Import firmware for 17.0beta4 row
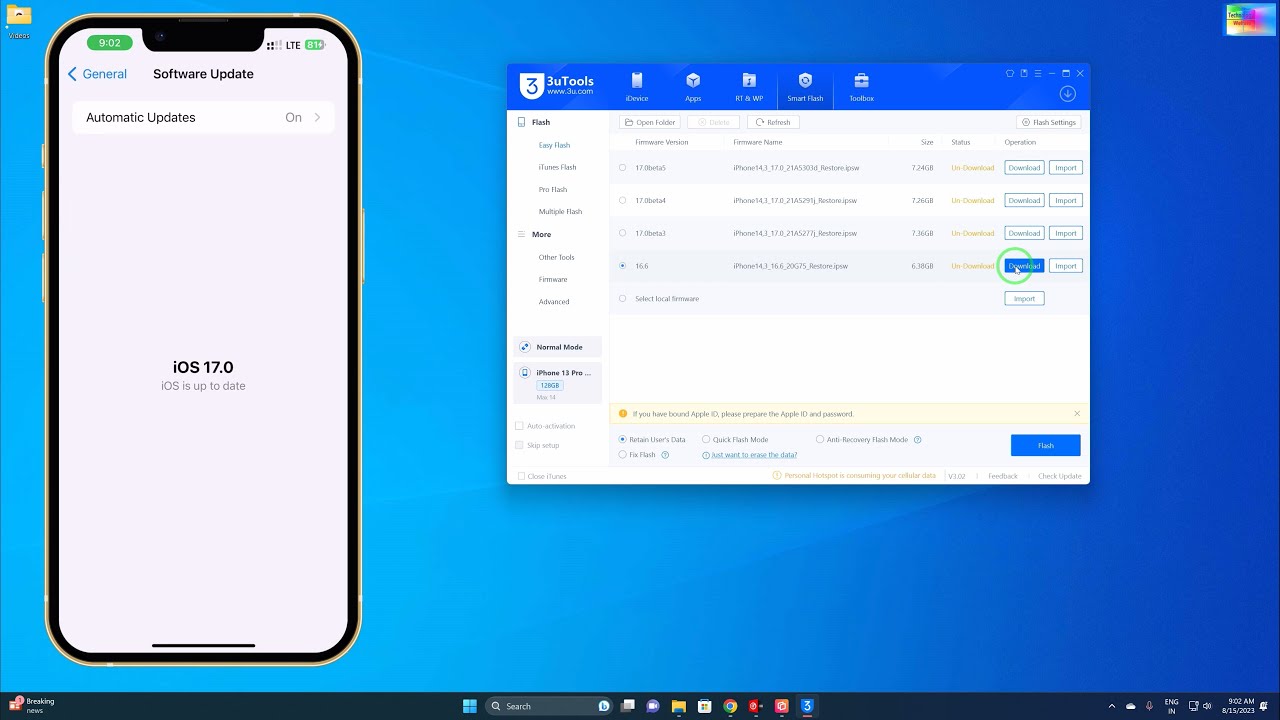Screen dimensions: 1280x720 coord(1065,201)
